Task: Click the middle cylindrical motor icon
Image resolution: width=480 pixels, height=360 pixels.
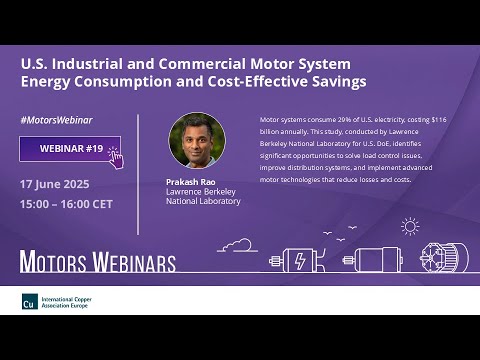Action: pos(373,259)
